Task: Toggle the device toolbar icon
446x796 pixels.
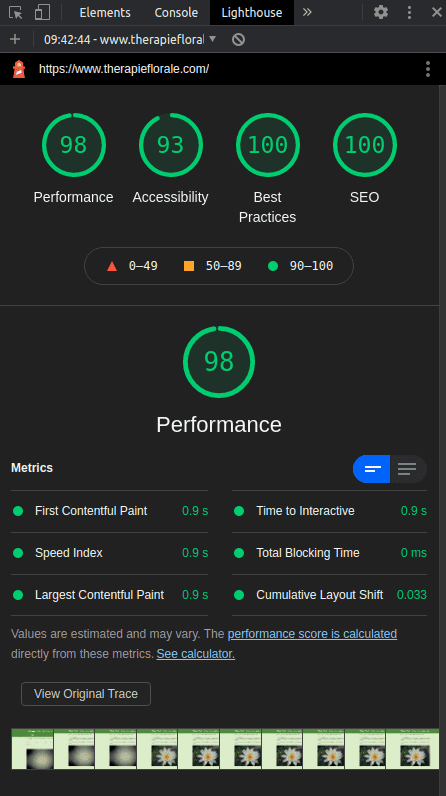Action: tap(42, 12)
